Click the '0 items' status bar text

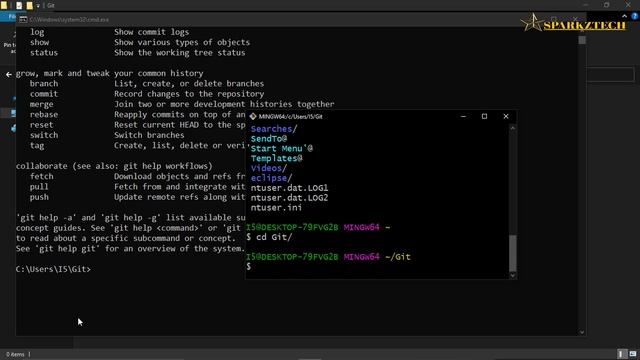pyautogui.click(x=15, y=354)
